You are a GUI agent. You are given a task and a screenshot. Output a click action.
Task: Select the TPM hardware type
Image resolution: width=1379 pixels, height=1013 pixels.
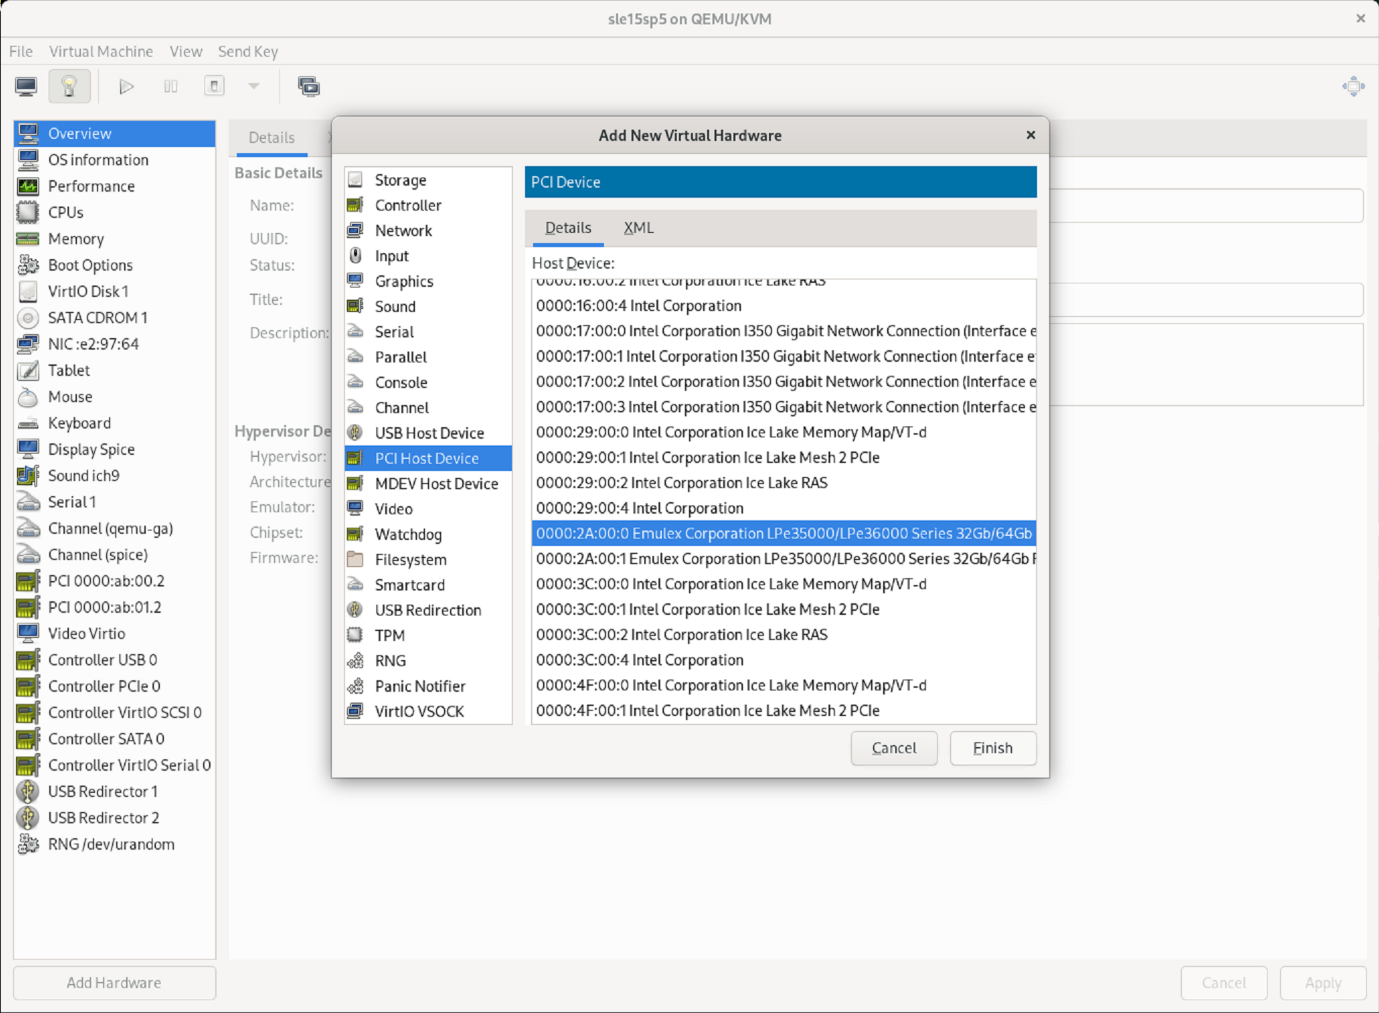click(389, 635)
